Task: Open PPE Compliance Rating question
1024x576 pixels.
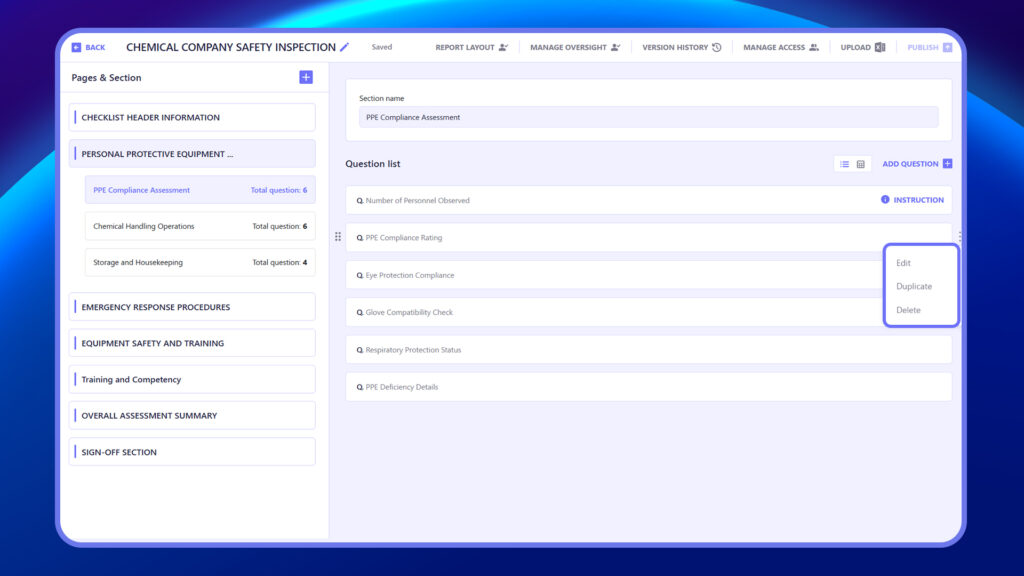Action: [648, 238]
